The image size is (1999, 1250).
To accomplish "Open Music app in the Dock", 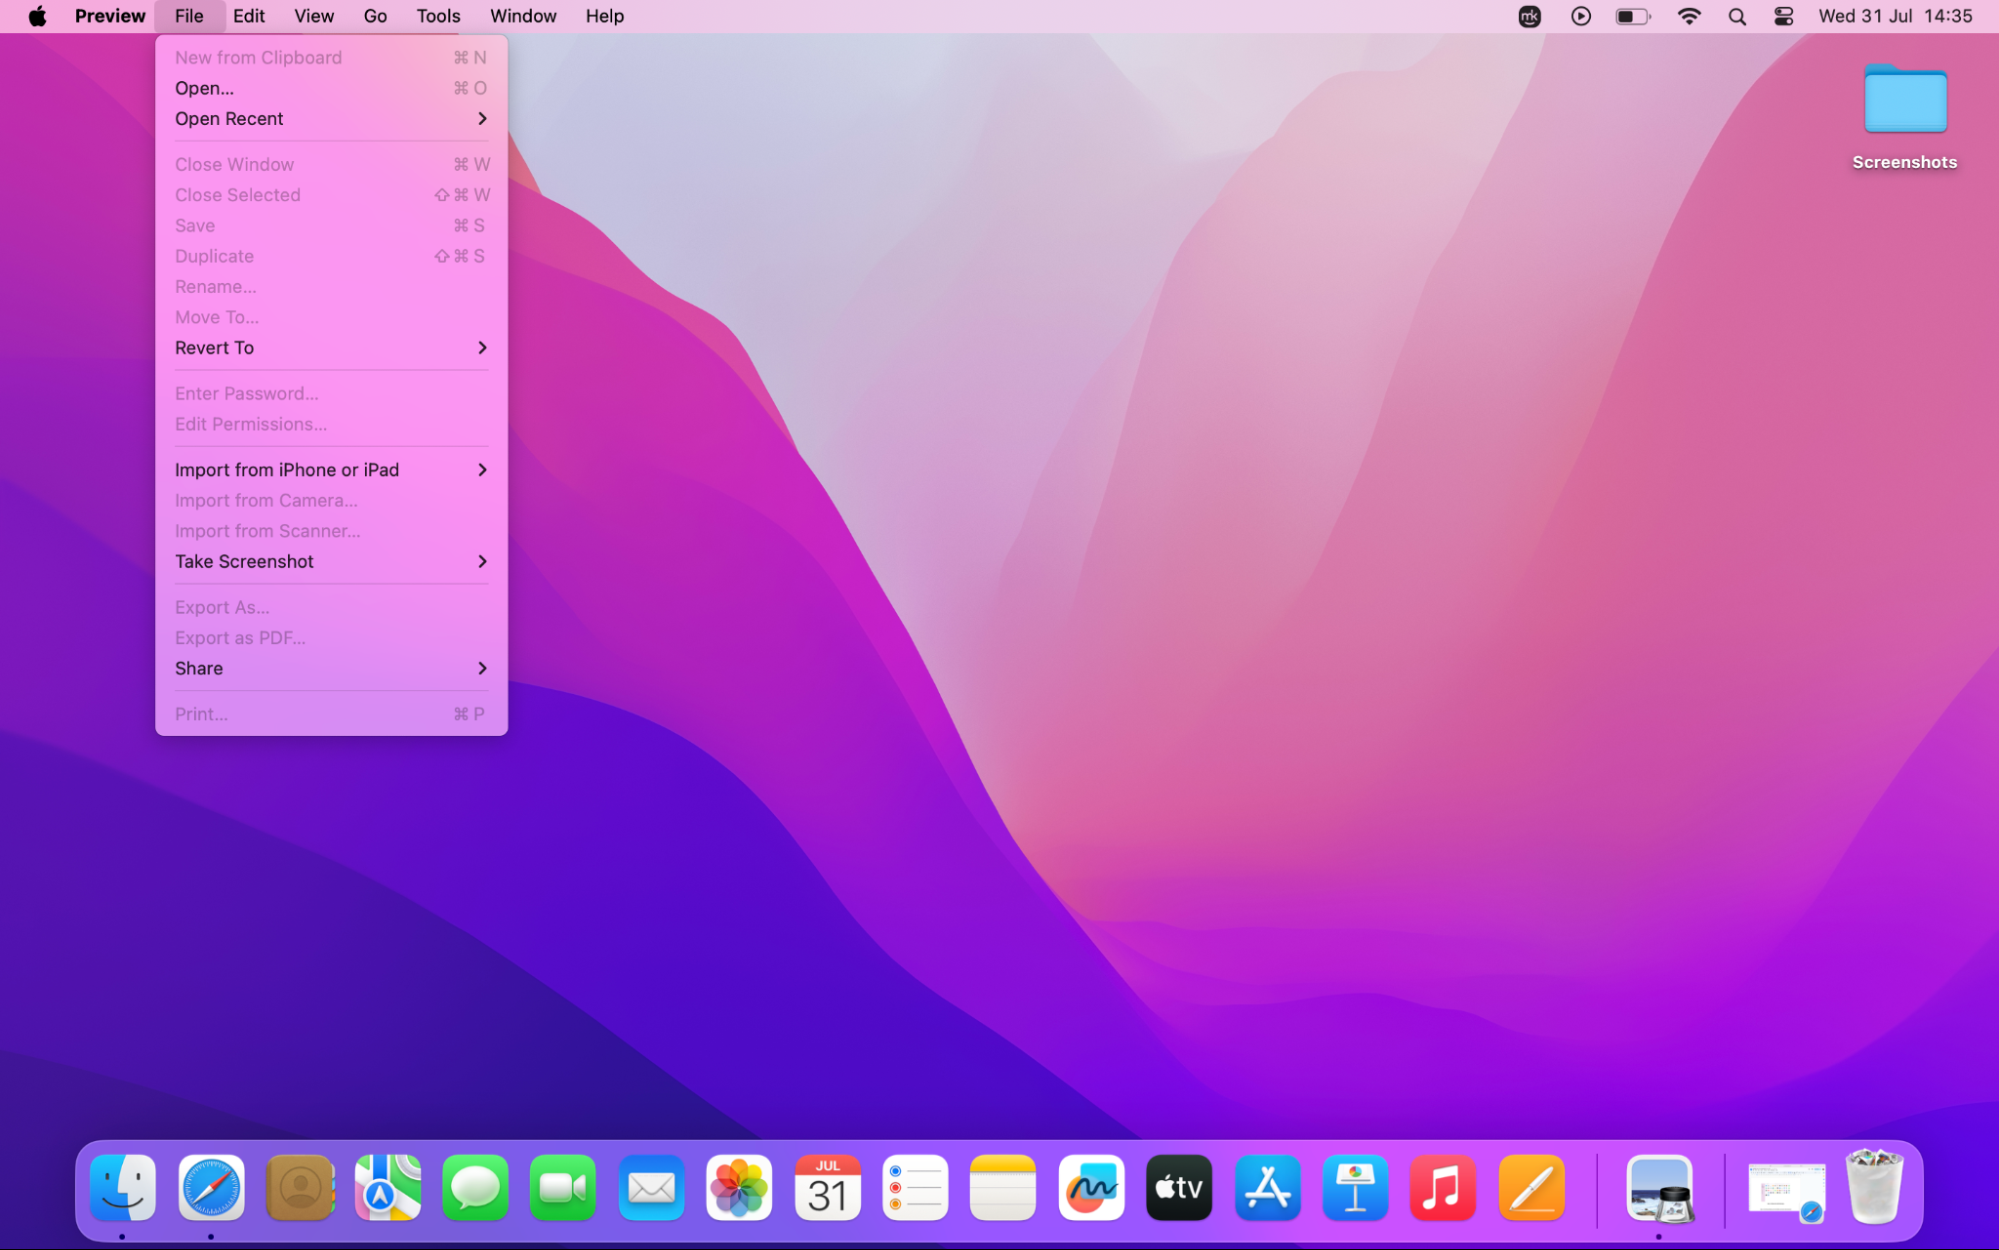I will point(1443,1188).
